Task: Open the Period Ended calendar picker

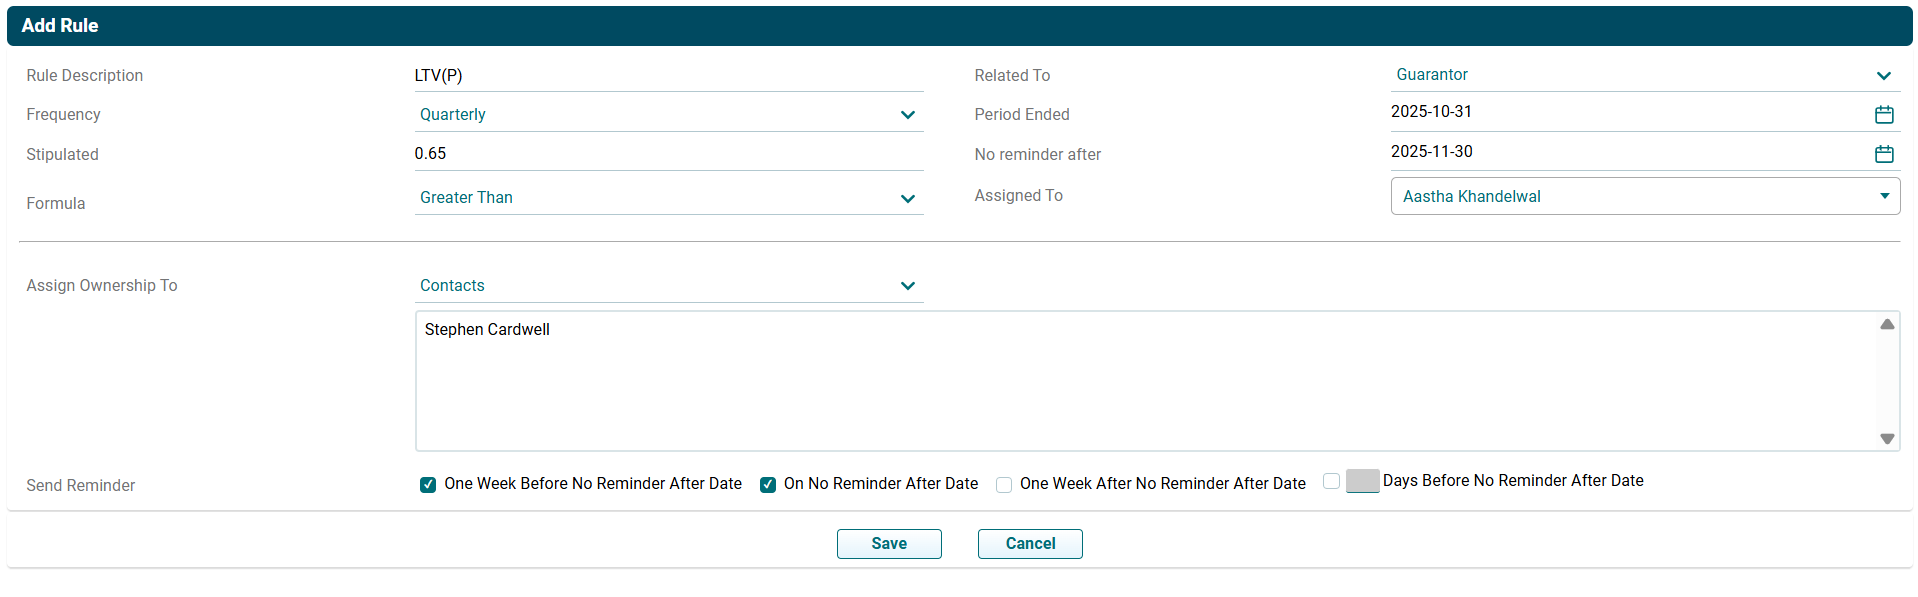Action: click(1884, 115)
